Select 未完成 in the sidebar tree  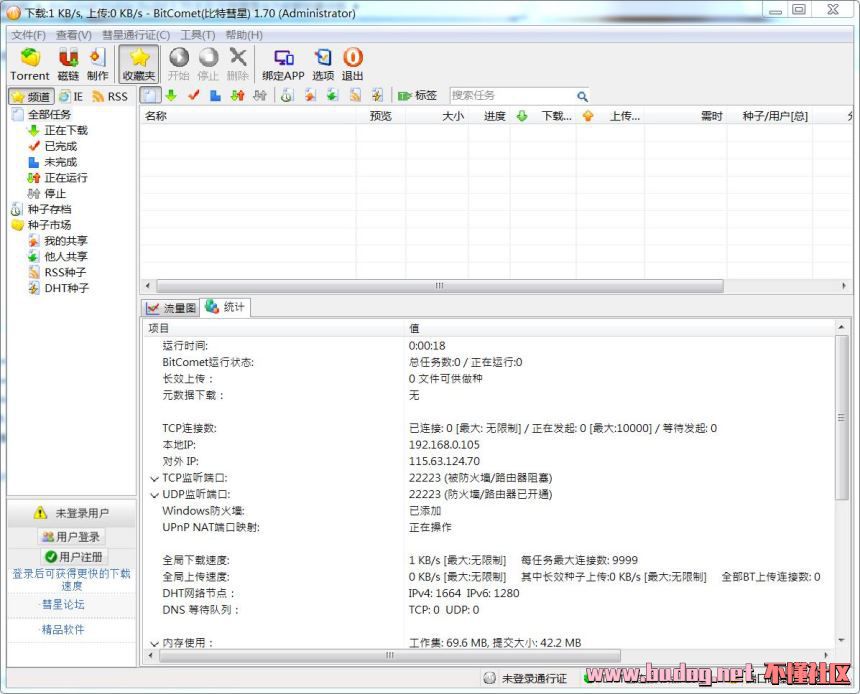point(60,162)
